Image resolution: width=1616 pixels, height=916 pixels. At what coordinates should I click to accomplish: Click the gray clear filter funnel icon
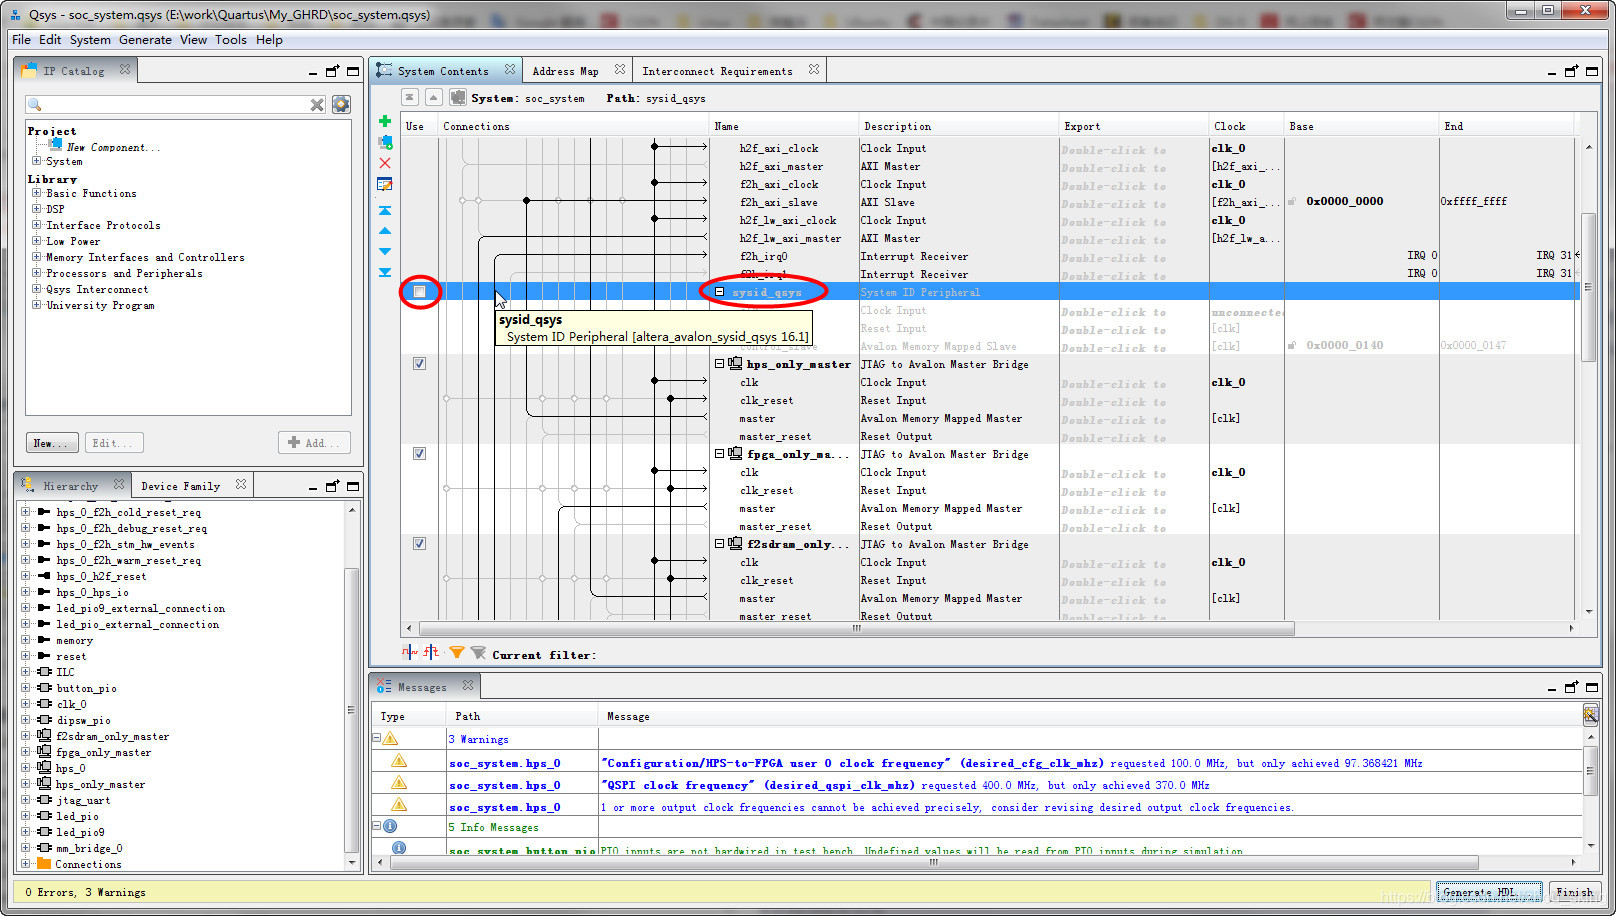click(478, 653)
